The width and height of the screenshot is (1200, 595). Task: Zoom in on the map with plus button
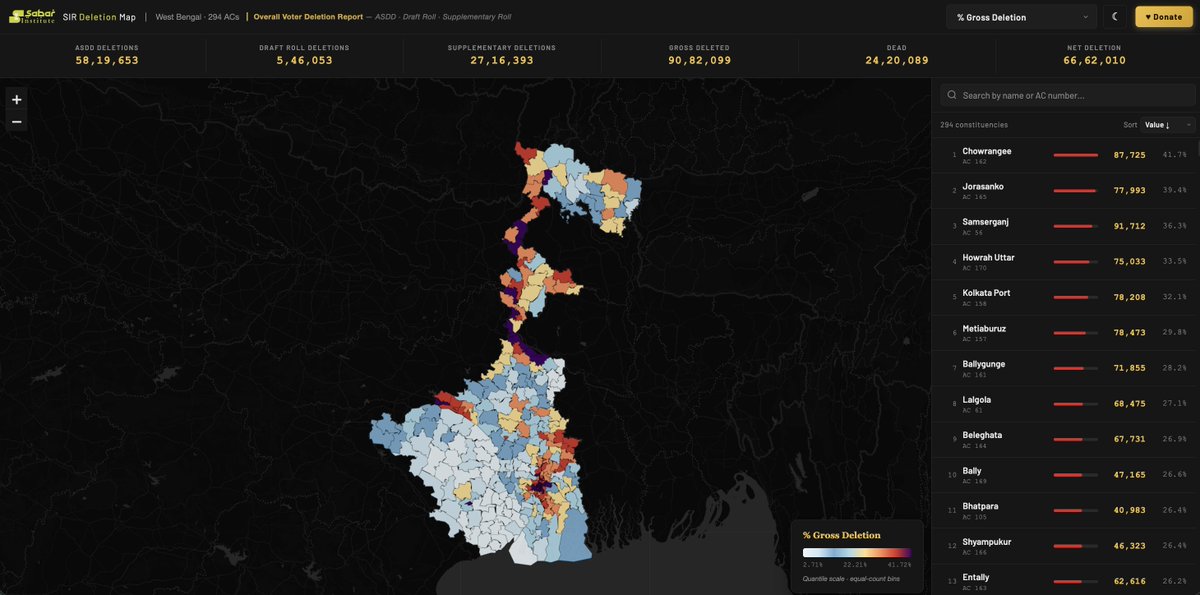pyautogui.click(x=16, y=99)
